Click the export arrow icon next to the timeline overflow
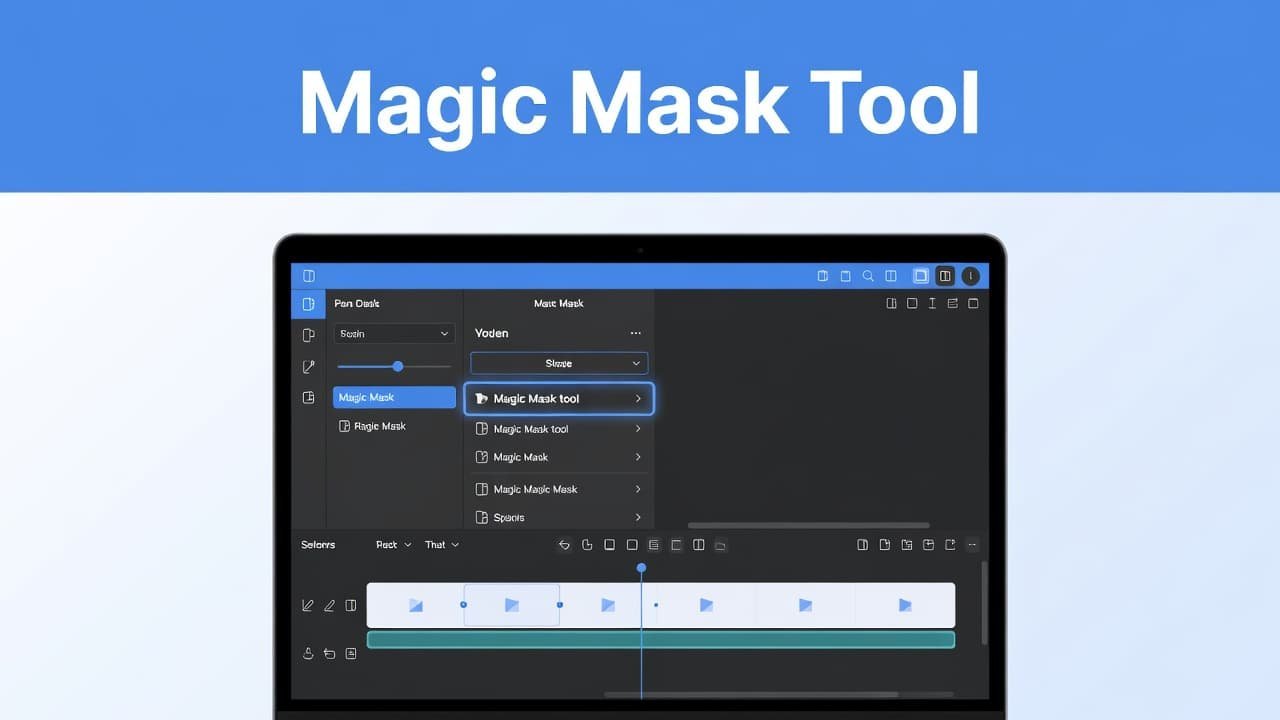Screen dimensions: 1280x720 coord(950,545)
